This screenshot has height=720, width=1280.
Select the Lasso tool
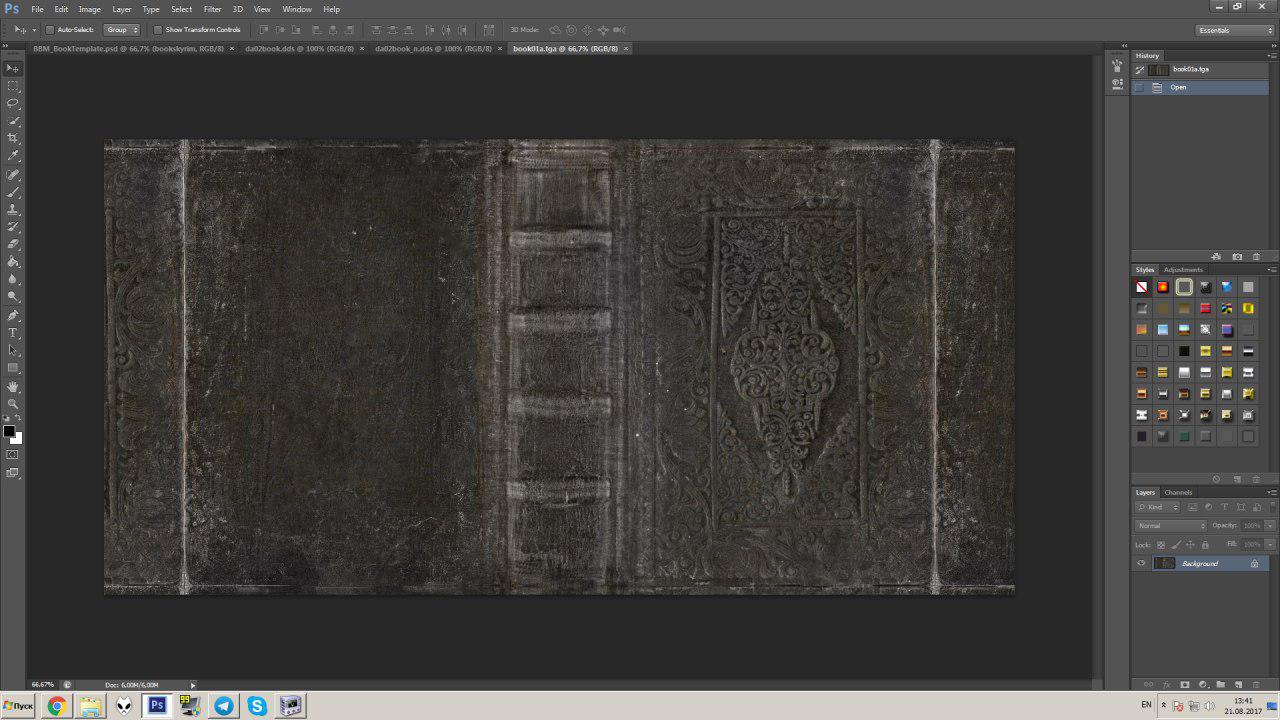(13, 103)
